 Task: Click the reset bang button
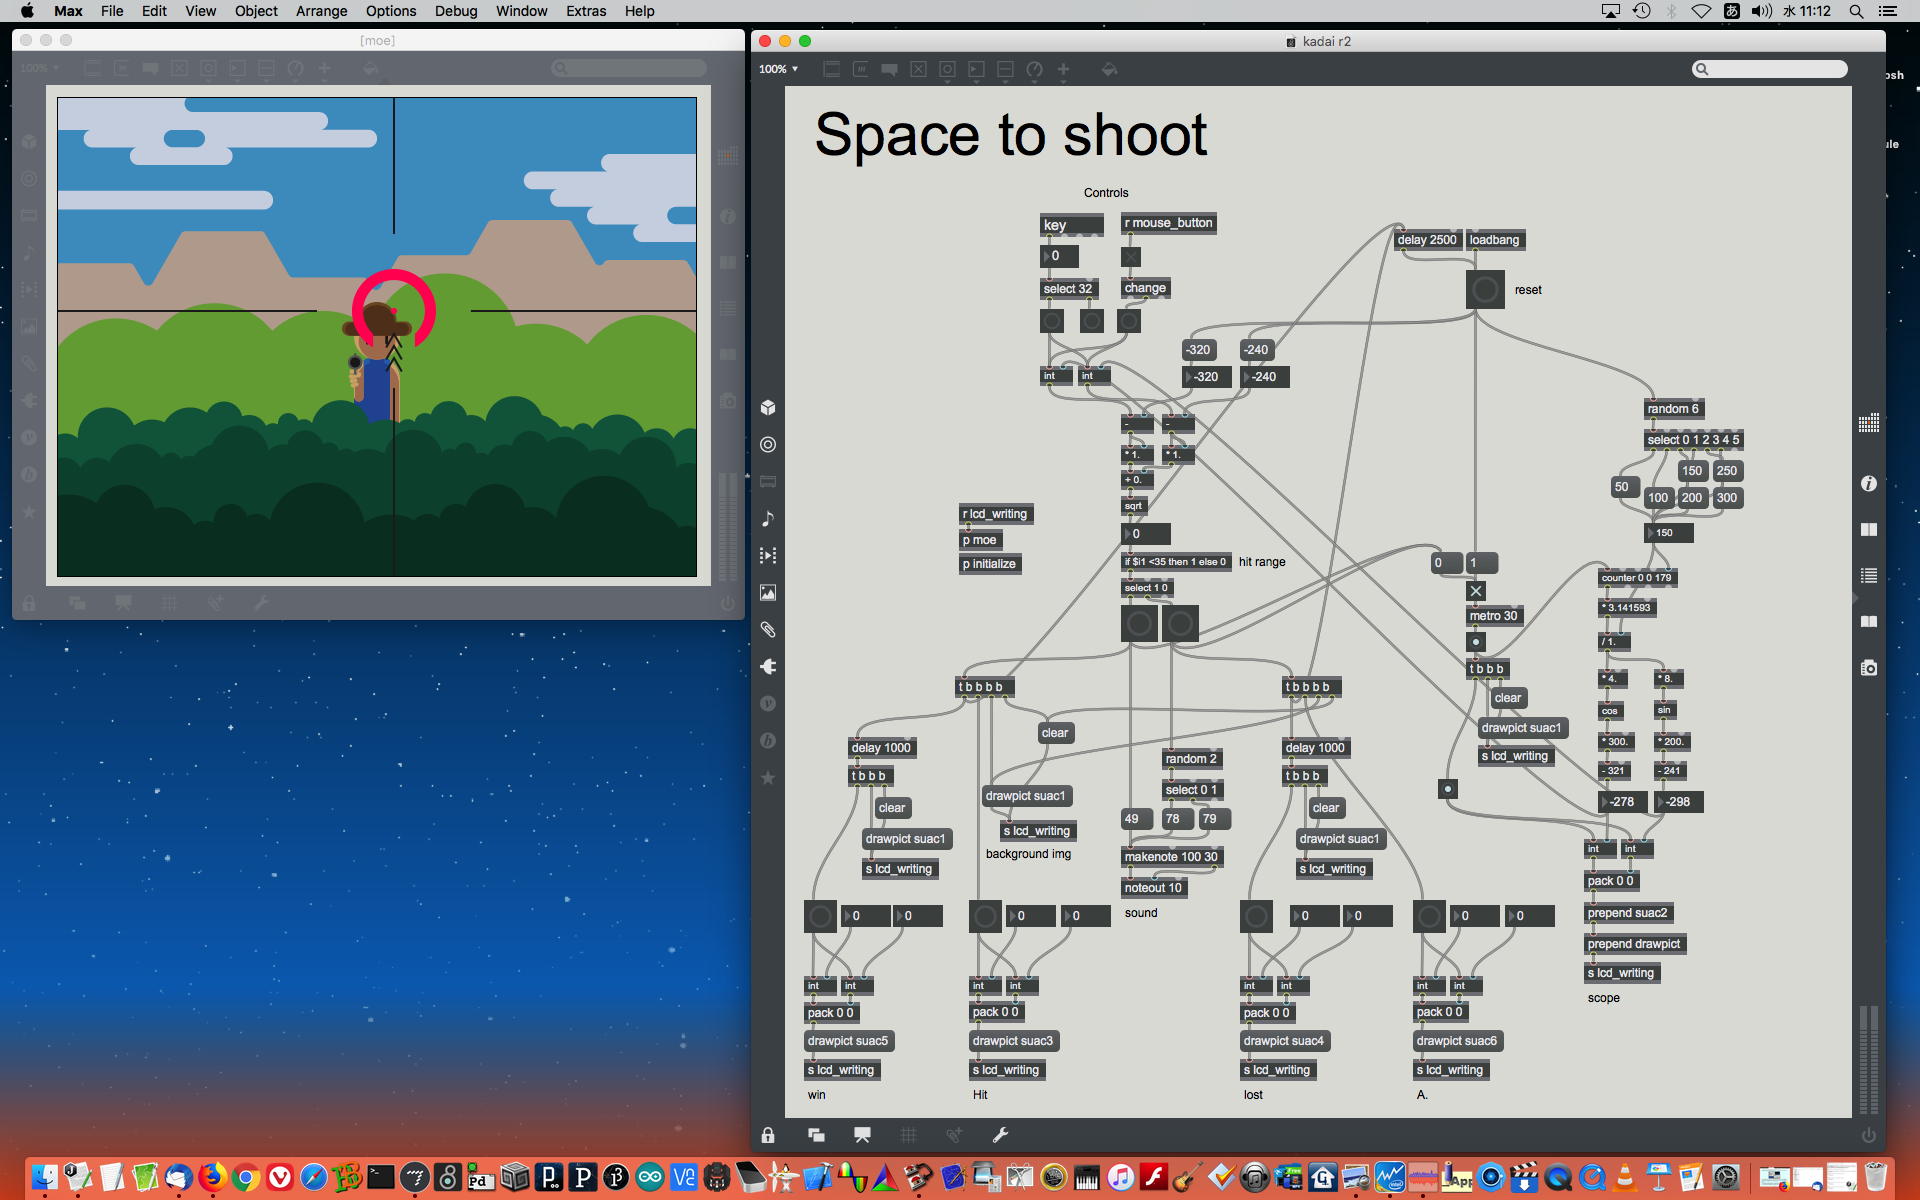click(x=1485, y=290)
